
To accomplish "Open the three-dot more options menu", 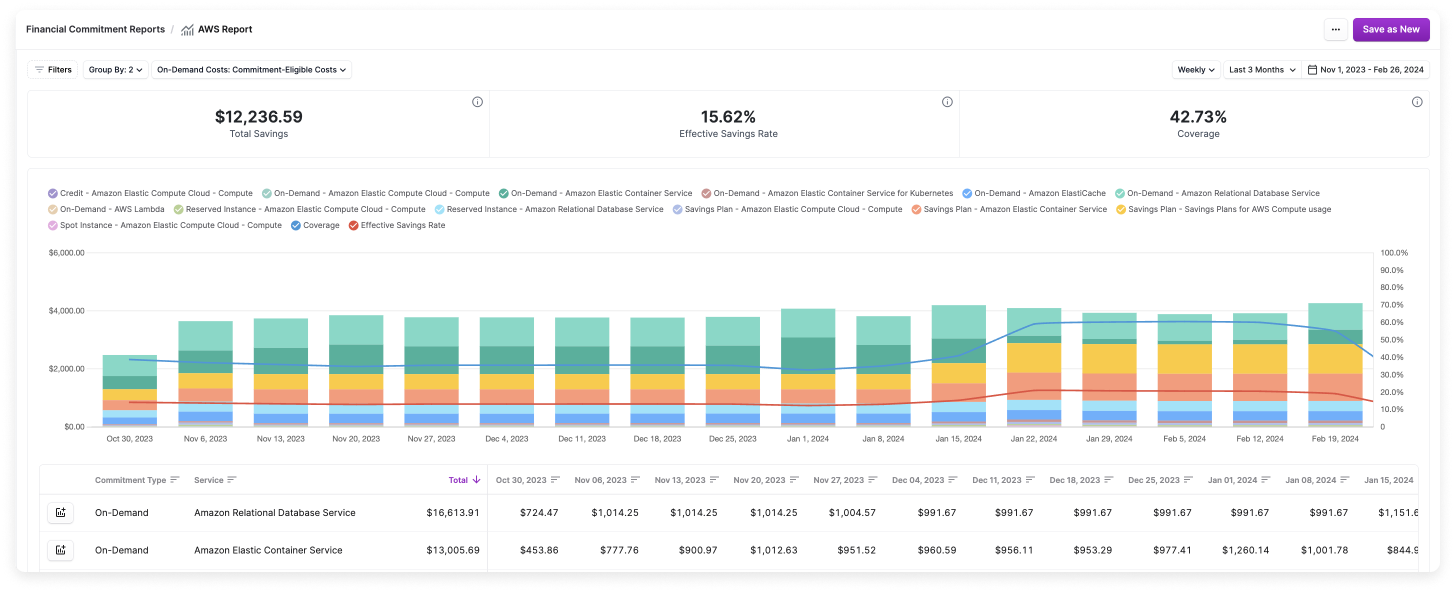I will pyautogui.click(x=1335, y=30).
